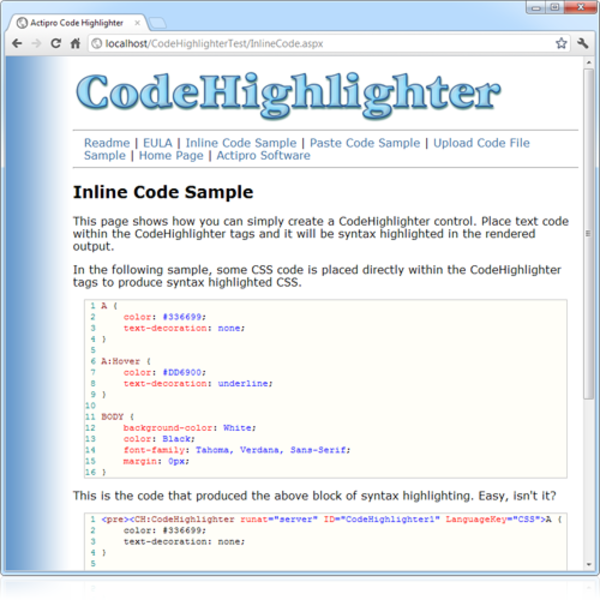Click the browser Forward arrow

[36, 44]
